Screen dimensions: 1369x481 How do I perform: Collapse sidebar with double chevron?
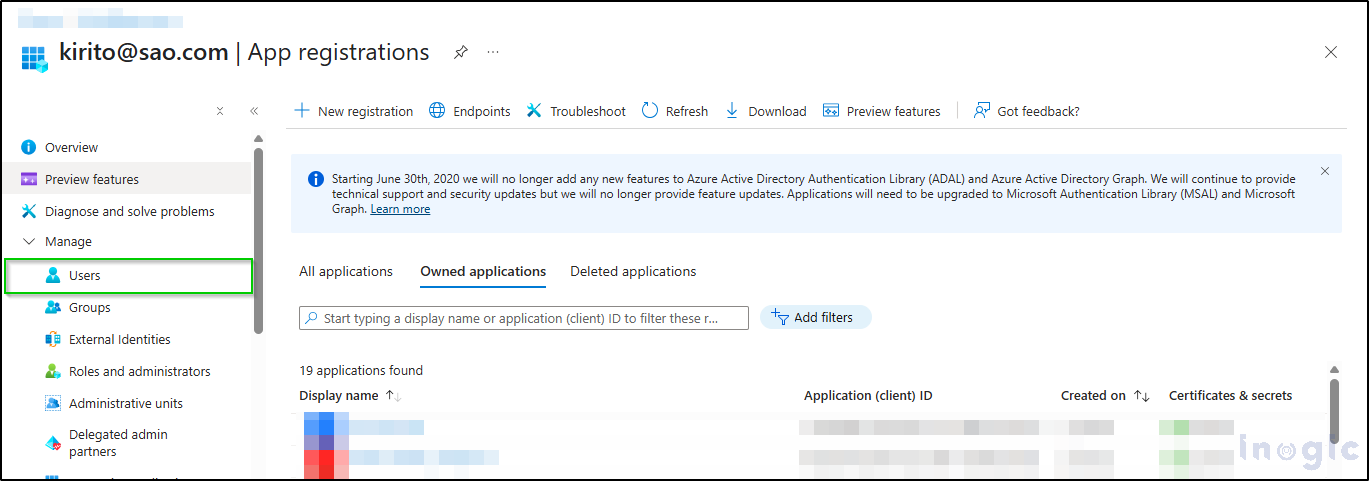[x=254, y=111]
